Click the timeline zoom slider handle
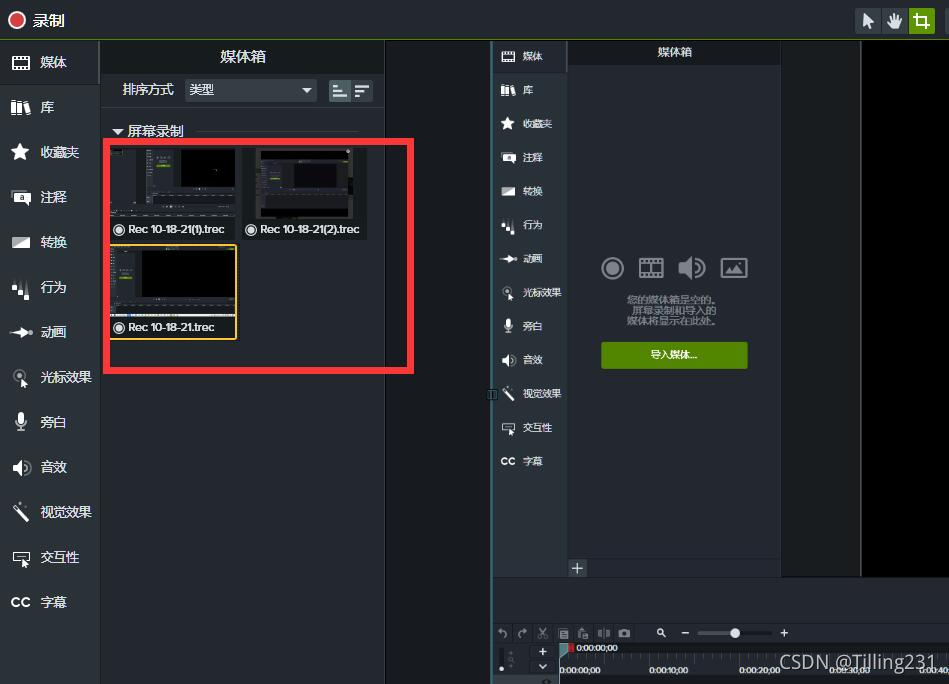 tap(735, 633)
